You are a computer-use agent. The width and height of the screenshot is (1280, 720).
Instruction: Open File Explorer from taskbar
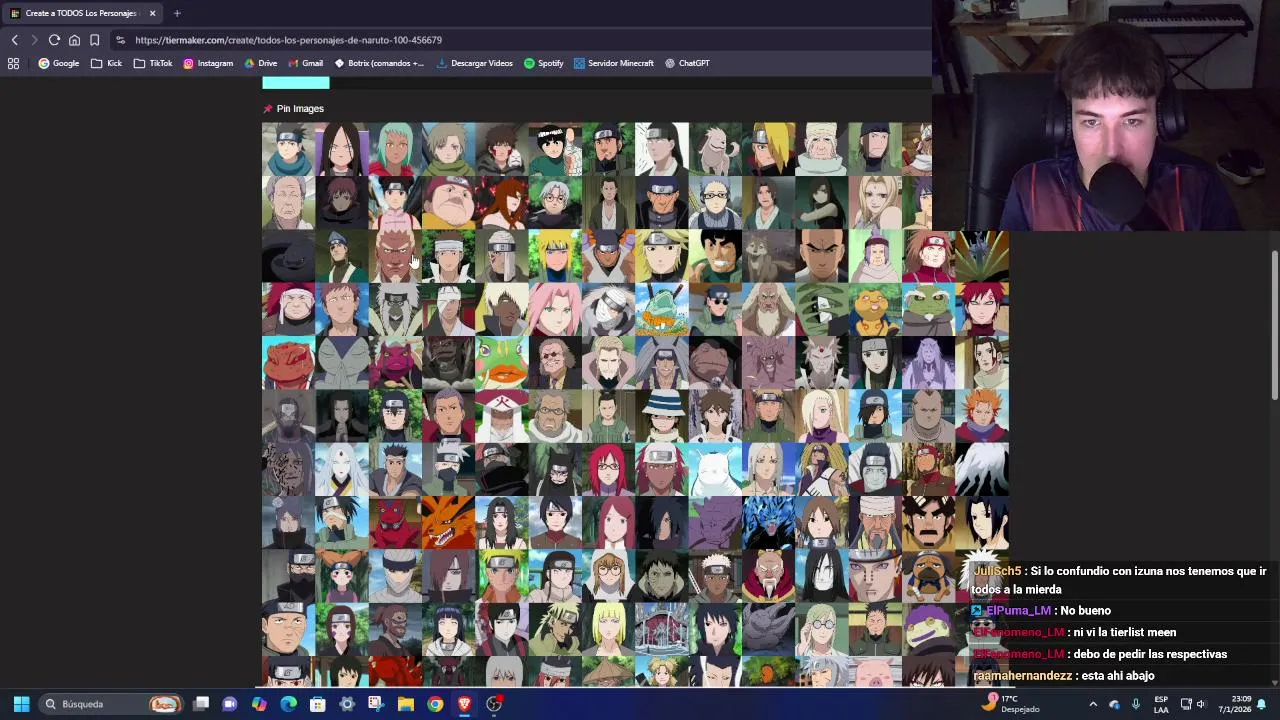point(406,704)
